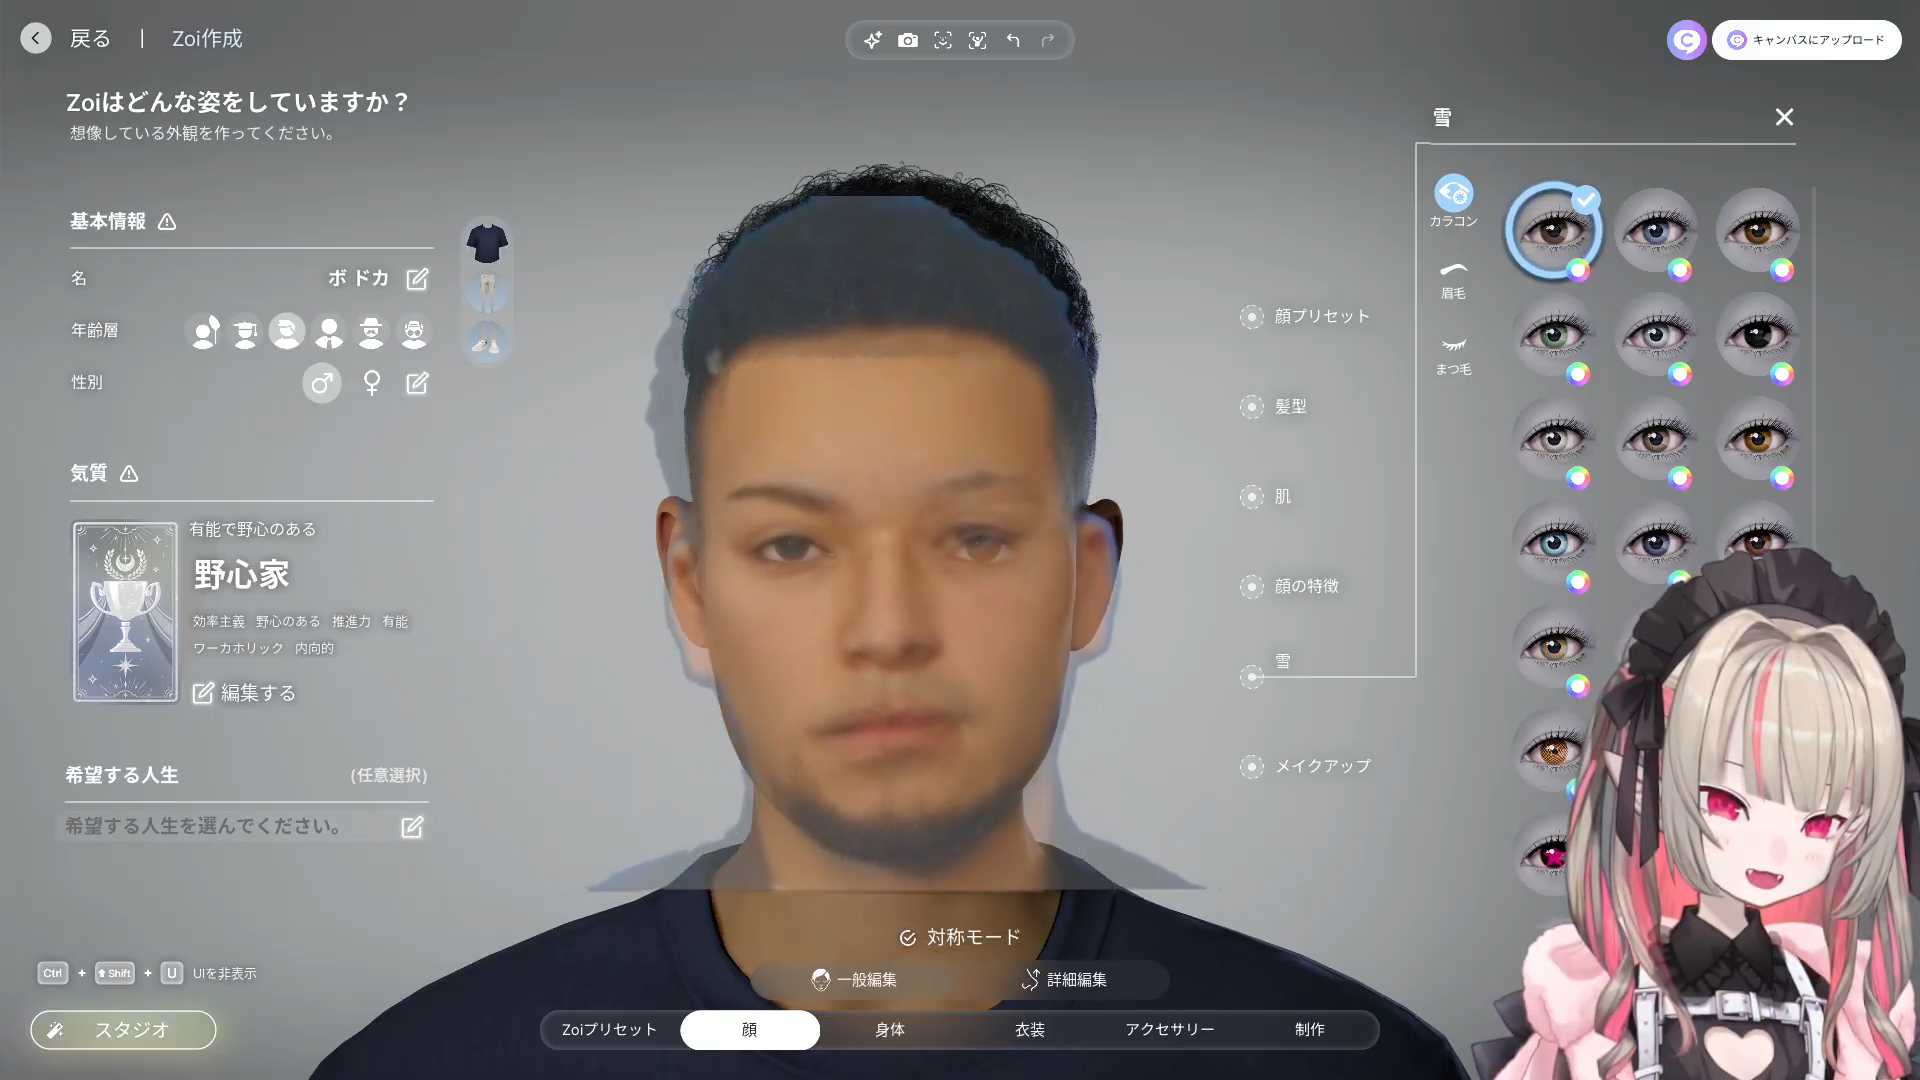Switch to the 顔 tab
This screenshot has height=1080, width=1920.
750,1030
